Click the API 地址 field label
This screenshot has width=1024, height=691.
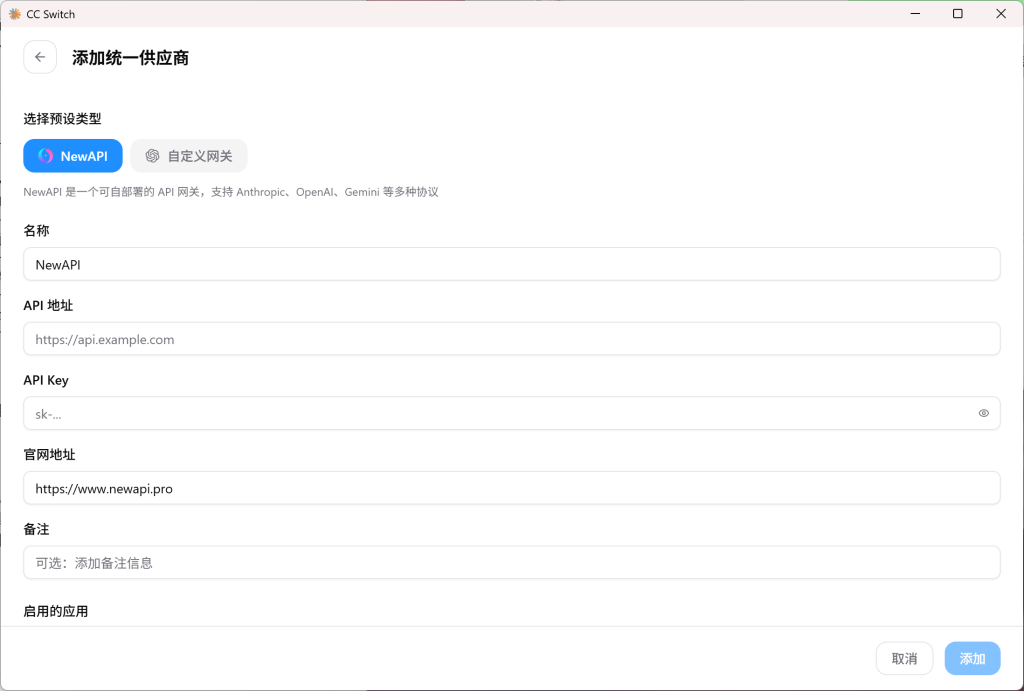point(48,306)
